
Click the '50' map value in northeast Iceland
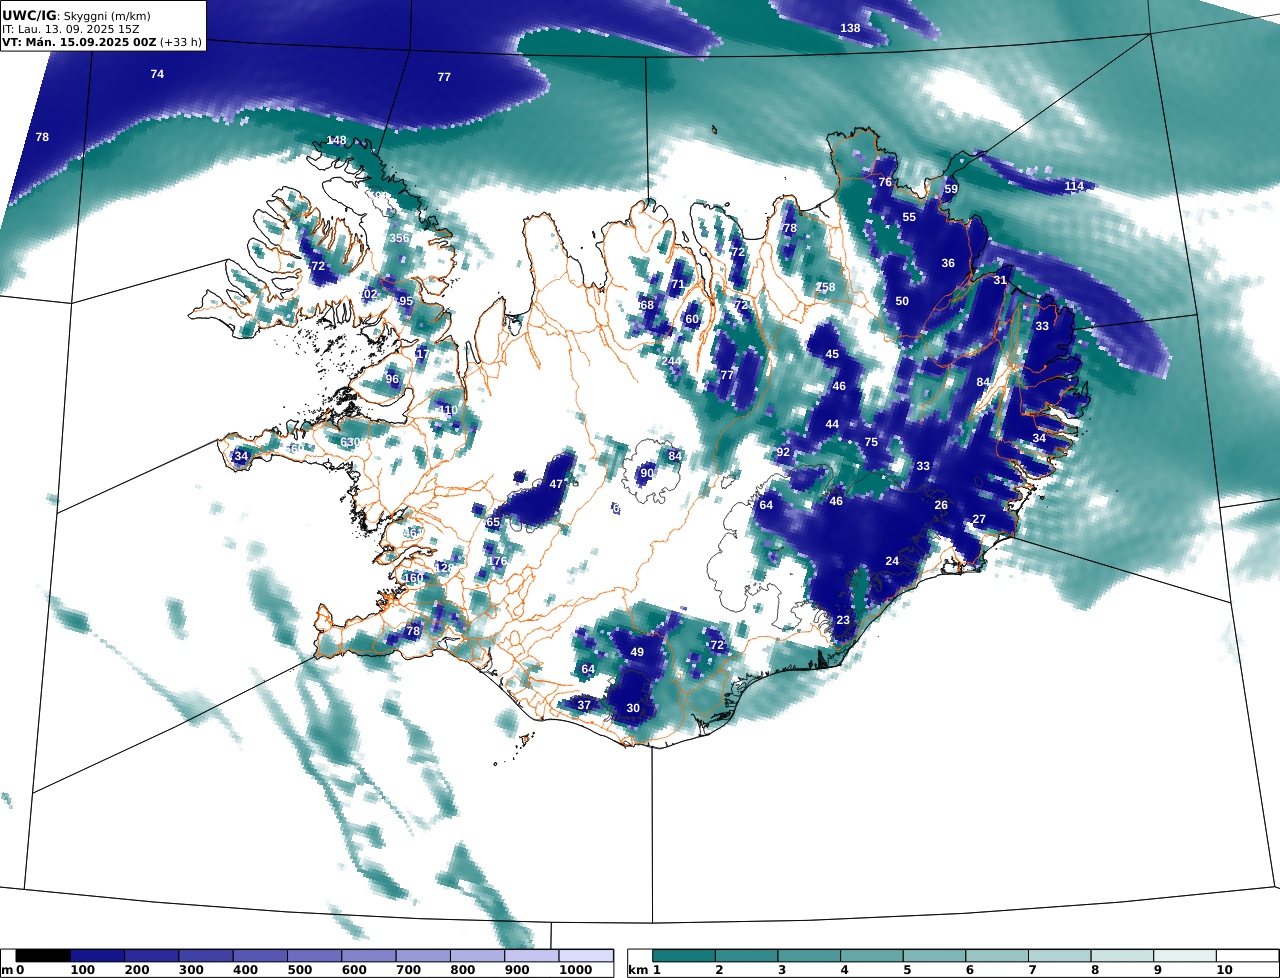(x=902, y=301)
